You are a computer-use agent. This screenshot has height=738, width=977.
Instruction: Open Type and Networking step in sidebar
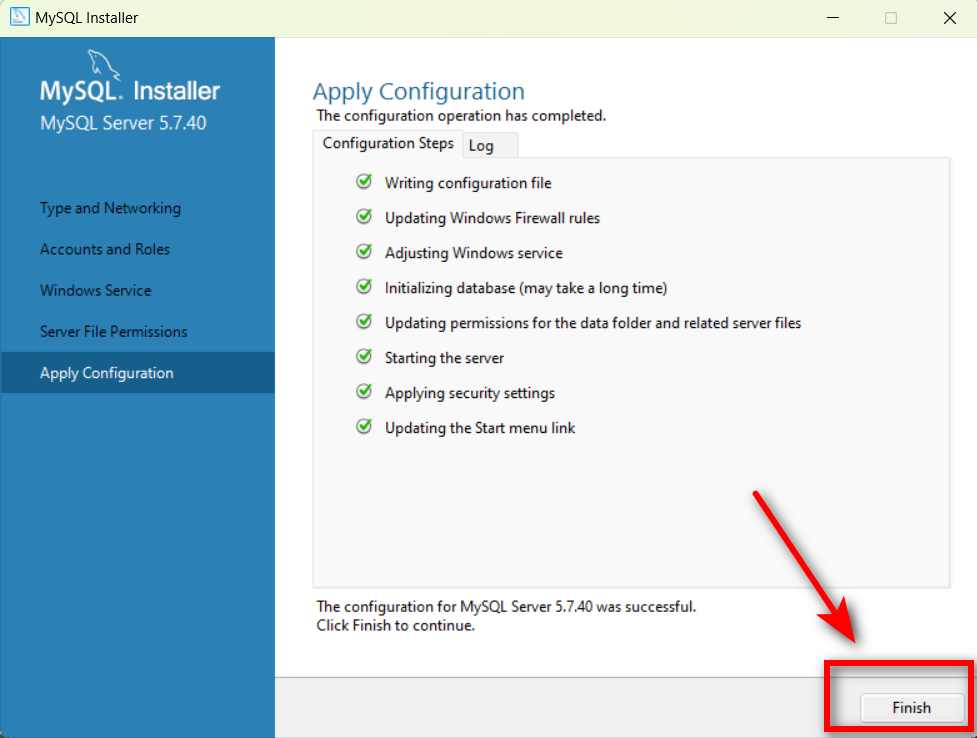(110, 208)
